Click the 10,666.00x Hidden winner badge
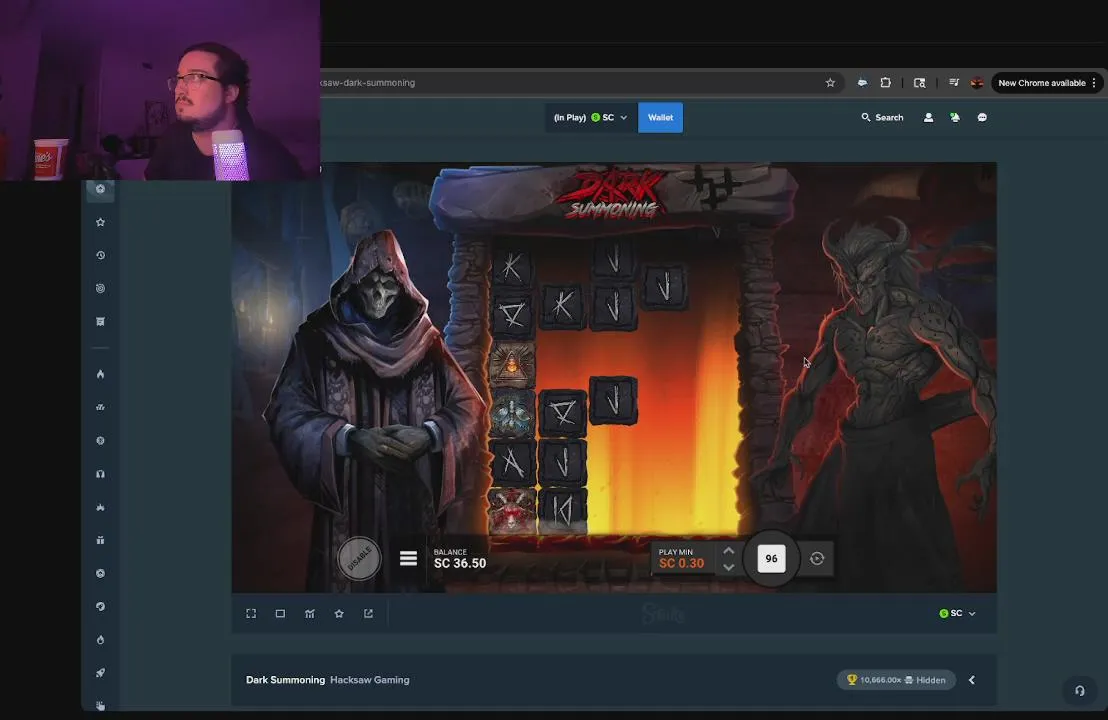Screen dimensions: 1108x720 click(x=896, y=680)
